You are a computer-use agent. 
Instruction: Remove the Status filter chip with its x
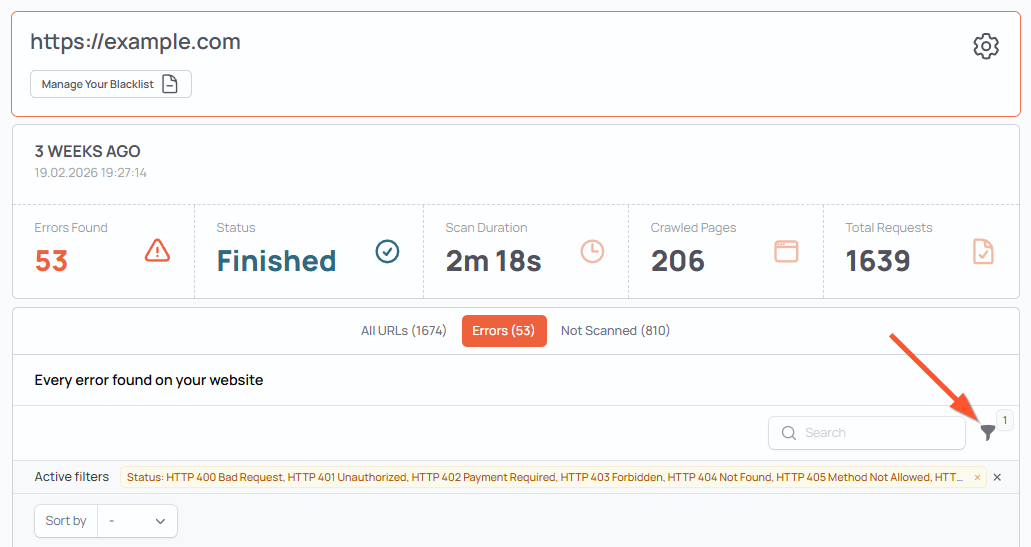[977, 478]
